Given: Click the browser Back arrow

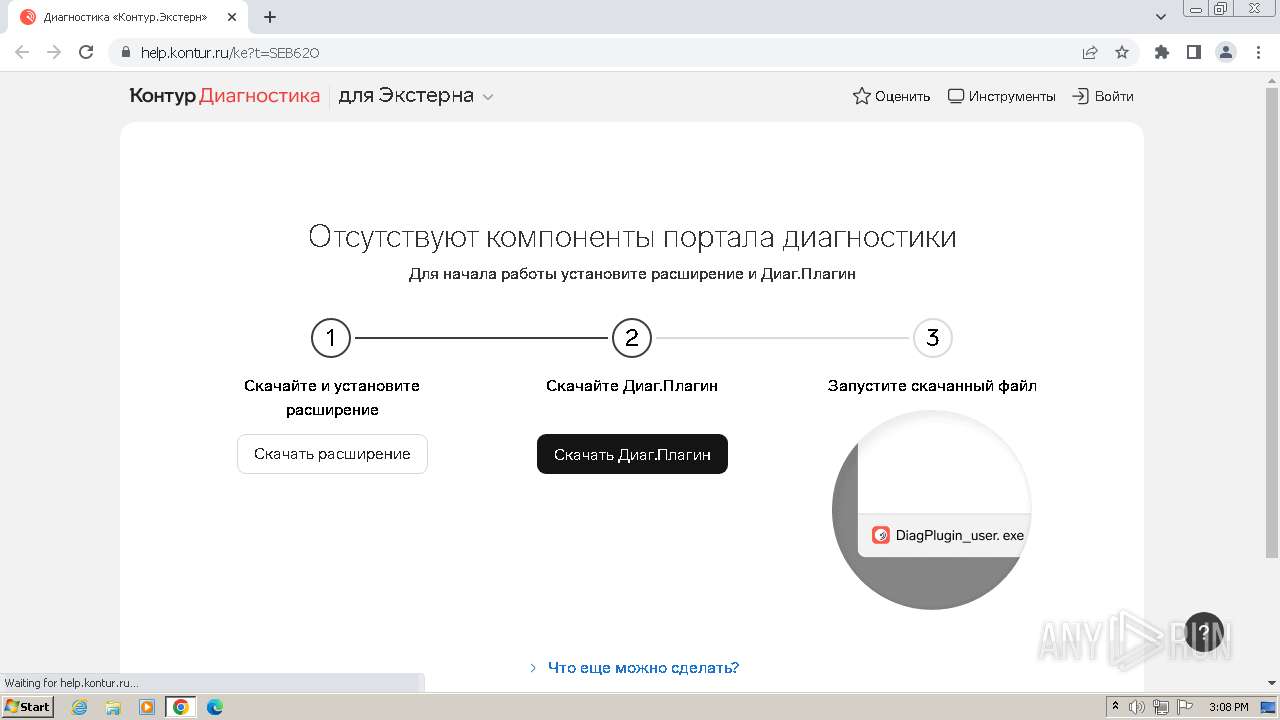Looking at the screenshot, I should pyautogui.click(x=22, y=53).
